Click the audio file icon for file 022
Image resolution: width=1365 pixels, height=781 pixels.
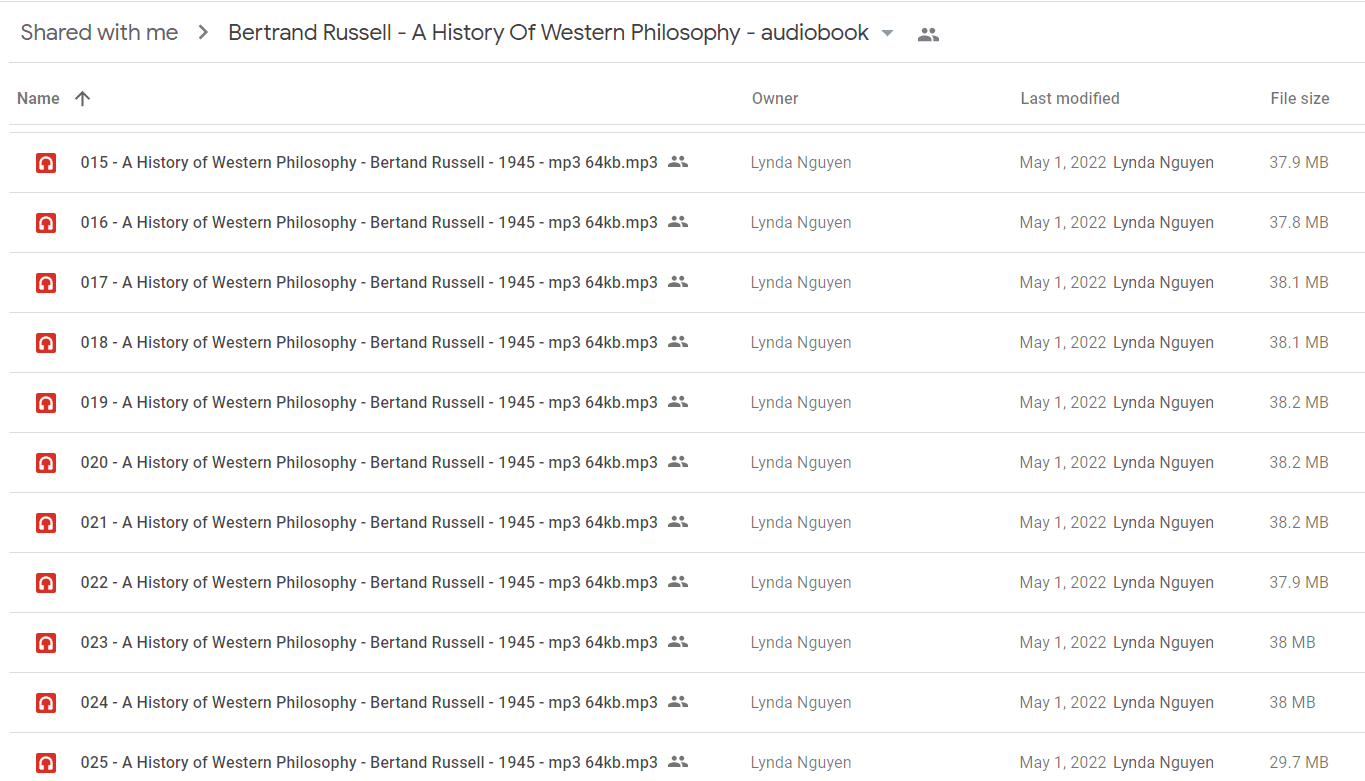click(46, 583)
